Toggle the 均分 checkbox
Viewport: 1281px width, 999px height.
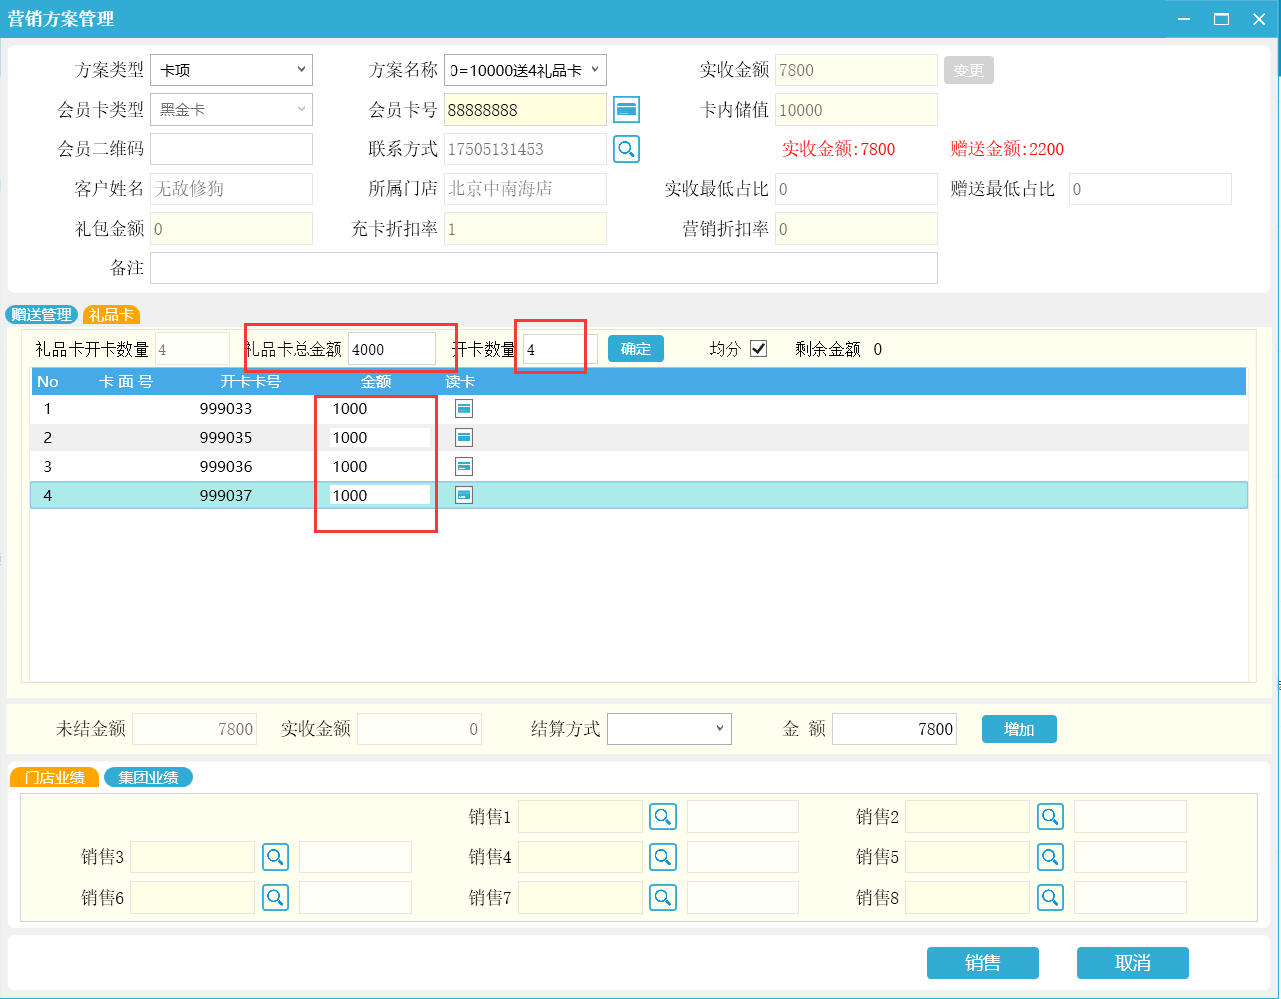tap(758, 349)
